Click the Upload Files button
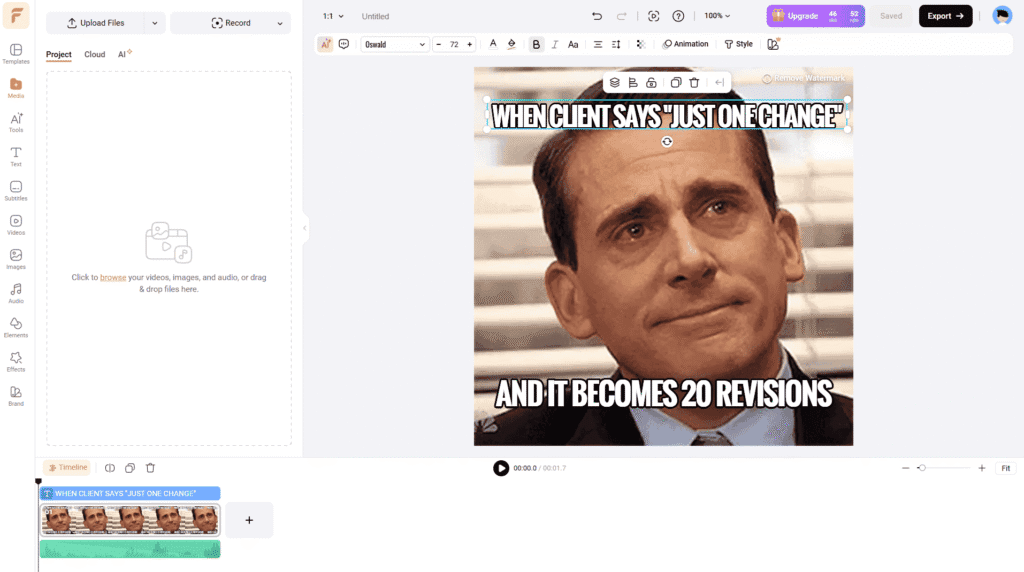Screen dimensions: 1024x572 96,23
